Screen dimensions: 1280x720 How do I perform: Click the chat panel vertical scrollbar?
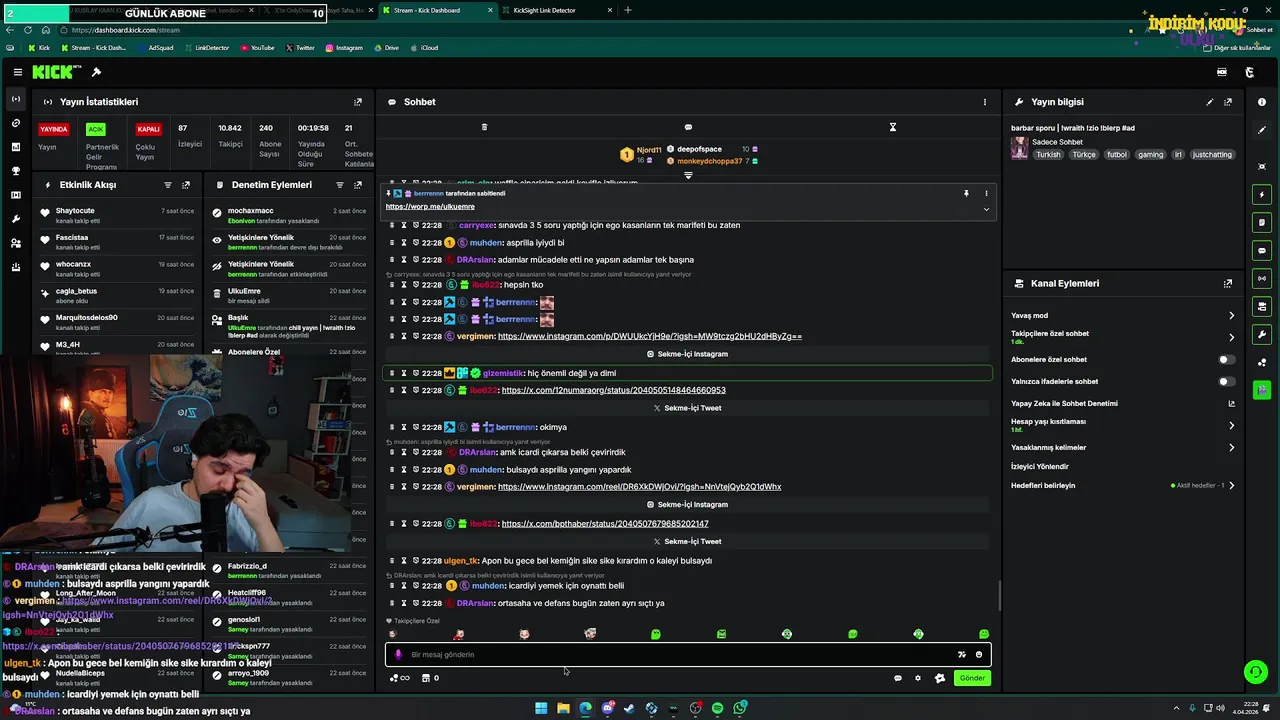point(999,597)
